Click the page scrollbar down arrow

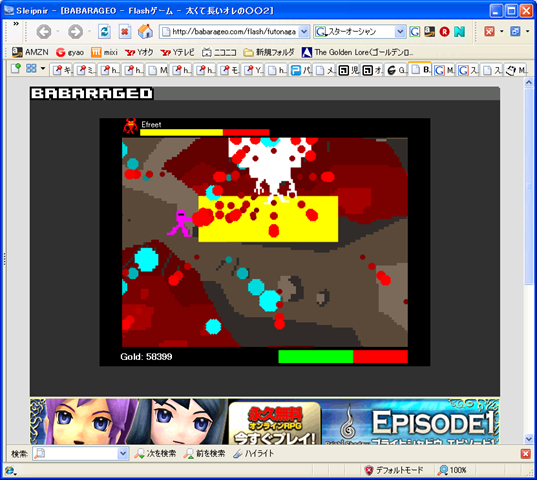point(528,439)
